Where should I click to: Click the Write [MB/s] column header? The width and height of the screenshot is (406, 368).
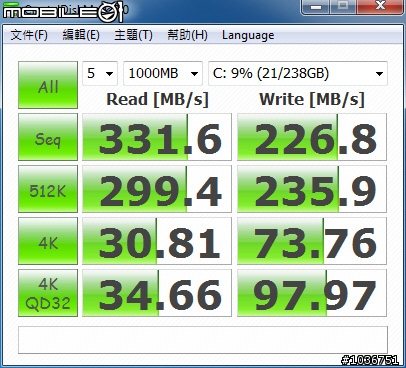tap(312, 99)
